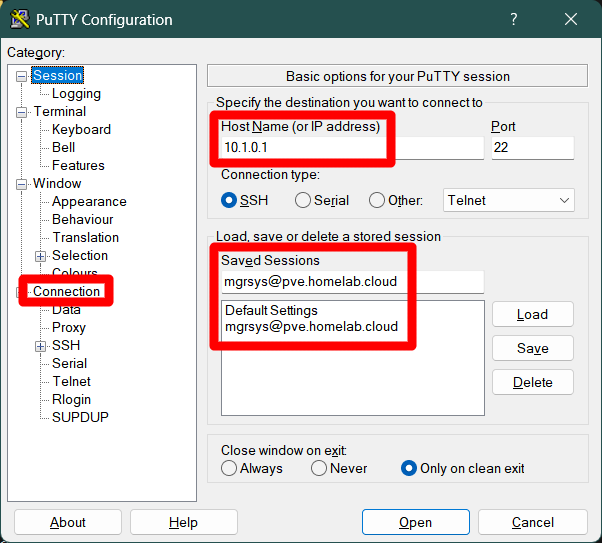The height and width of the screenshot is (543, 602).
Task: Open the Serial category in tree
Action: 69,364
